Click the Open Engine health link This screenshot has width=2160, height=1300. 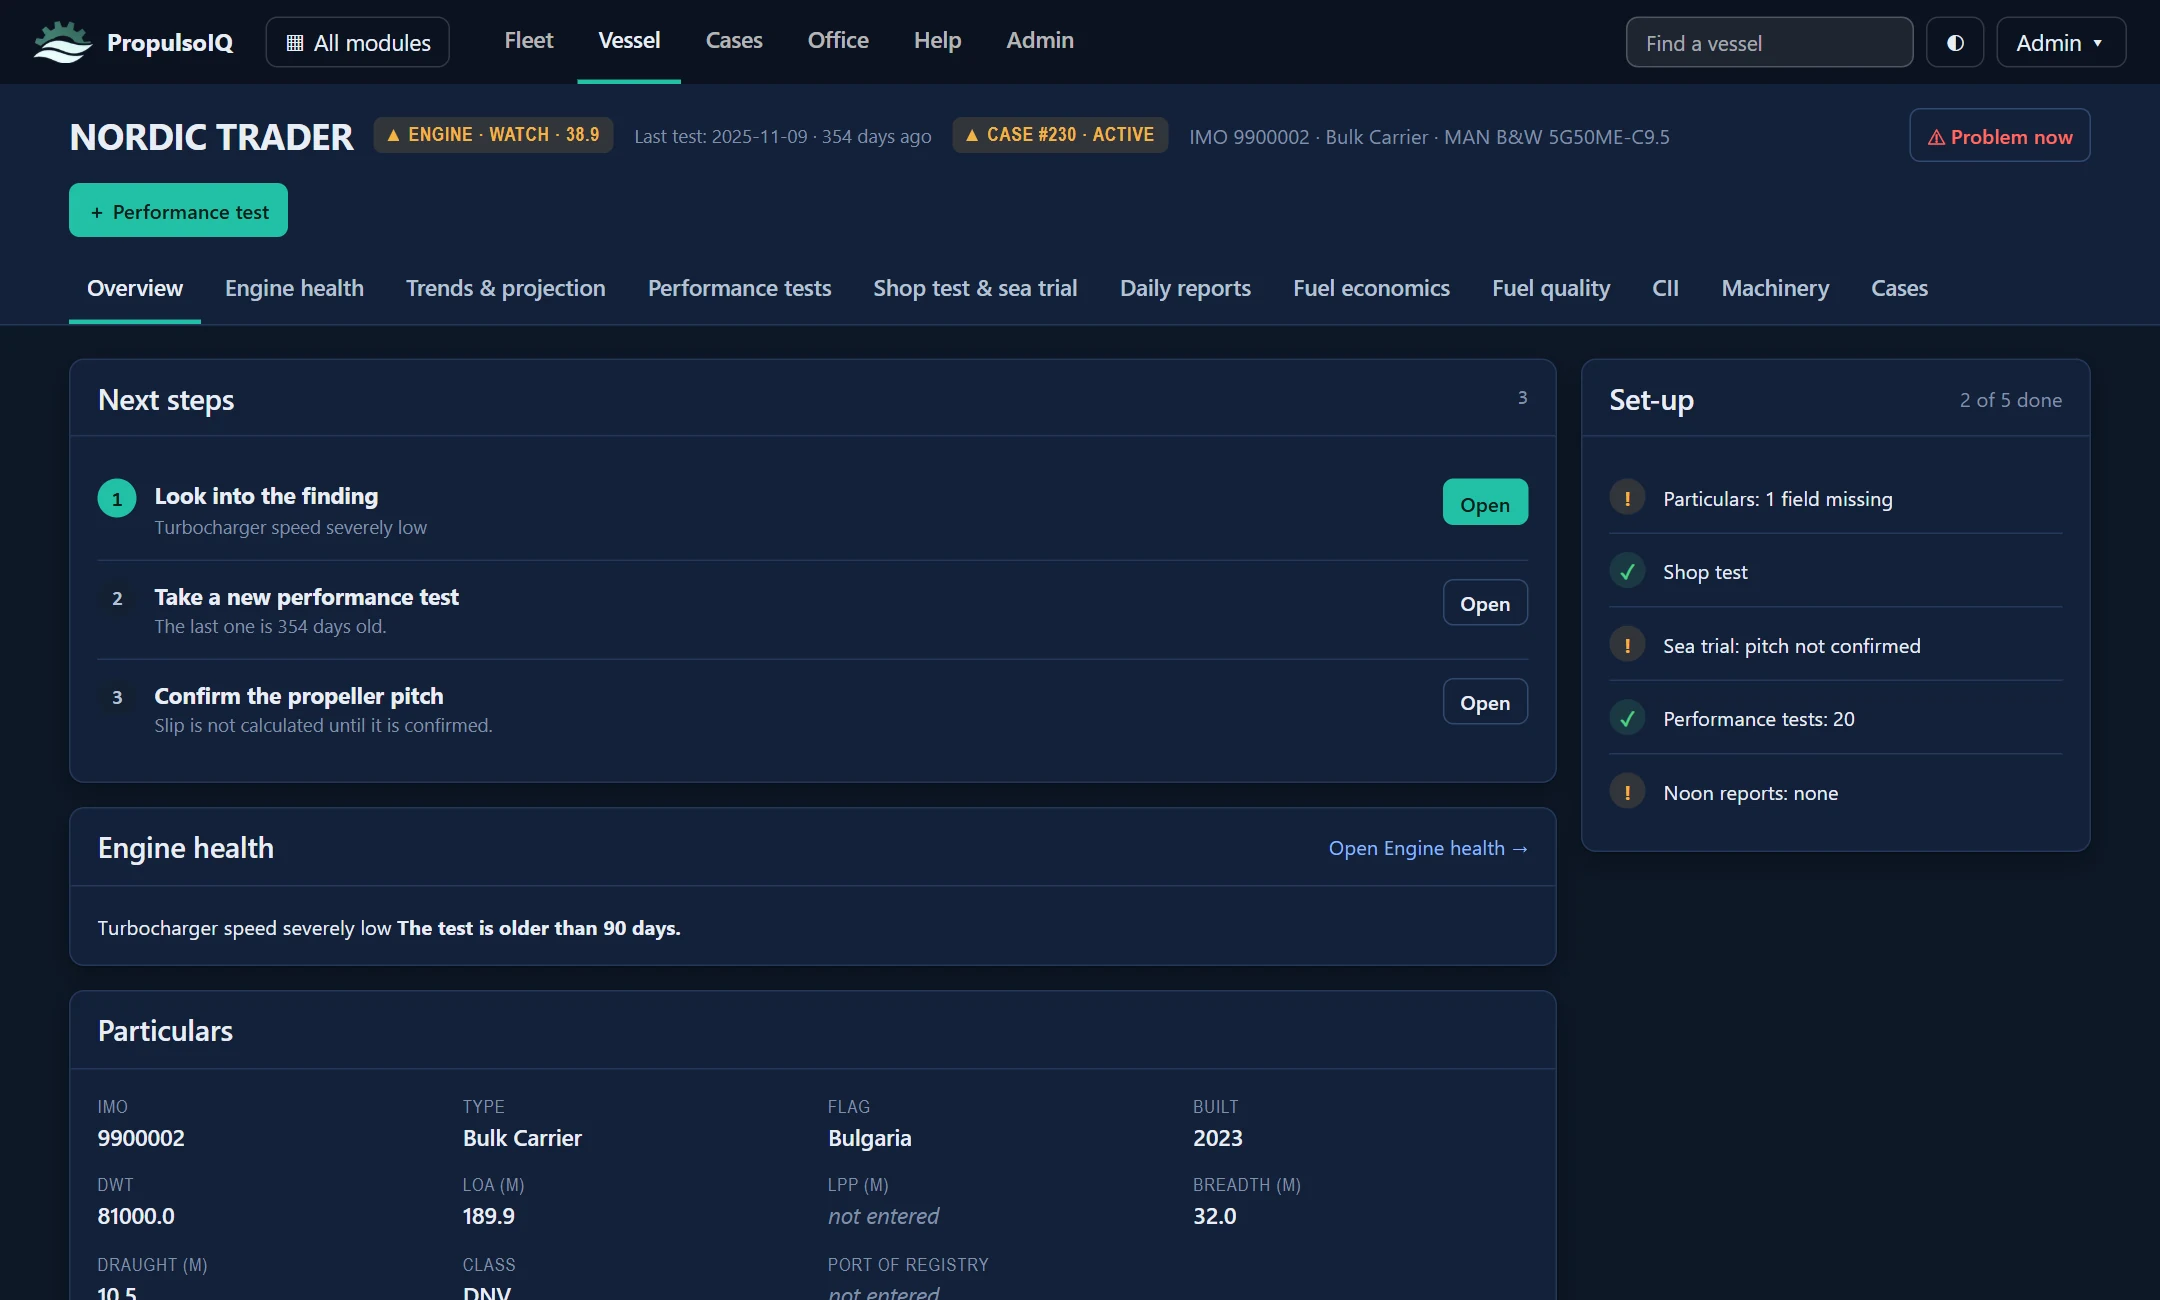coord(1428,848)
